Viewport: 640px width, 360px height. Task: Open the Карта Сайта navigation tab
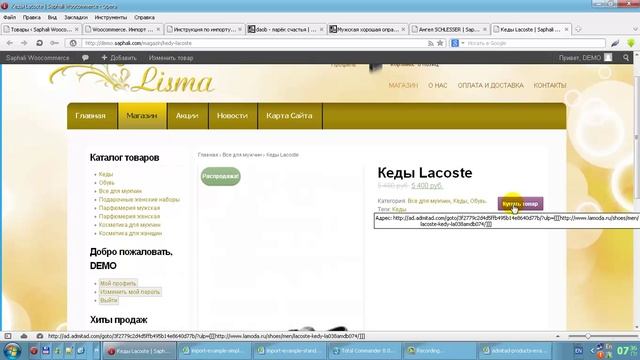pyautogui.click(x=290, y=116)
